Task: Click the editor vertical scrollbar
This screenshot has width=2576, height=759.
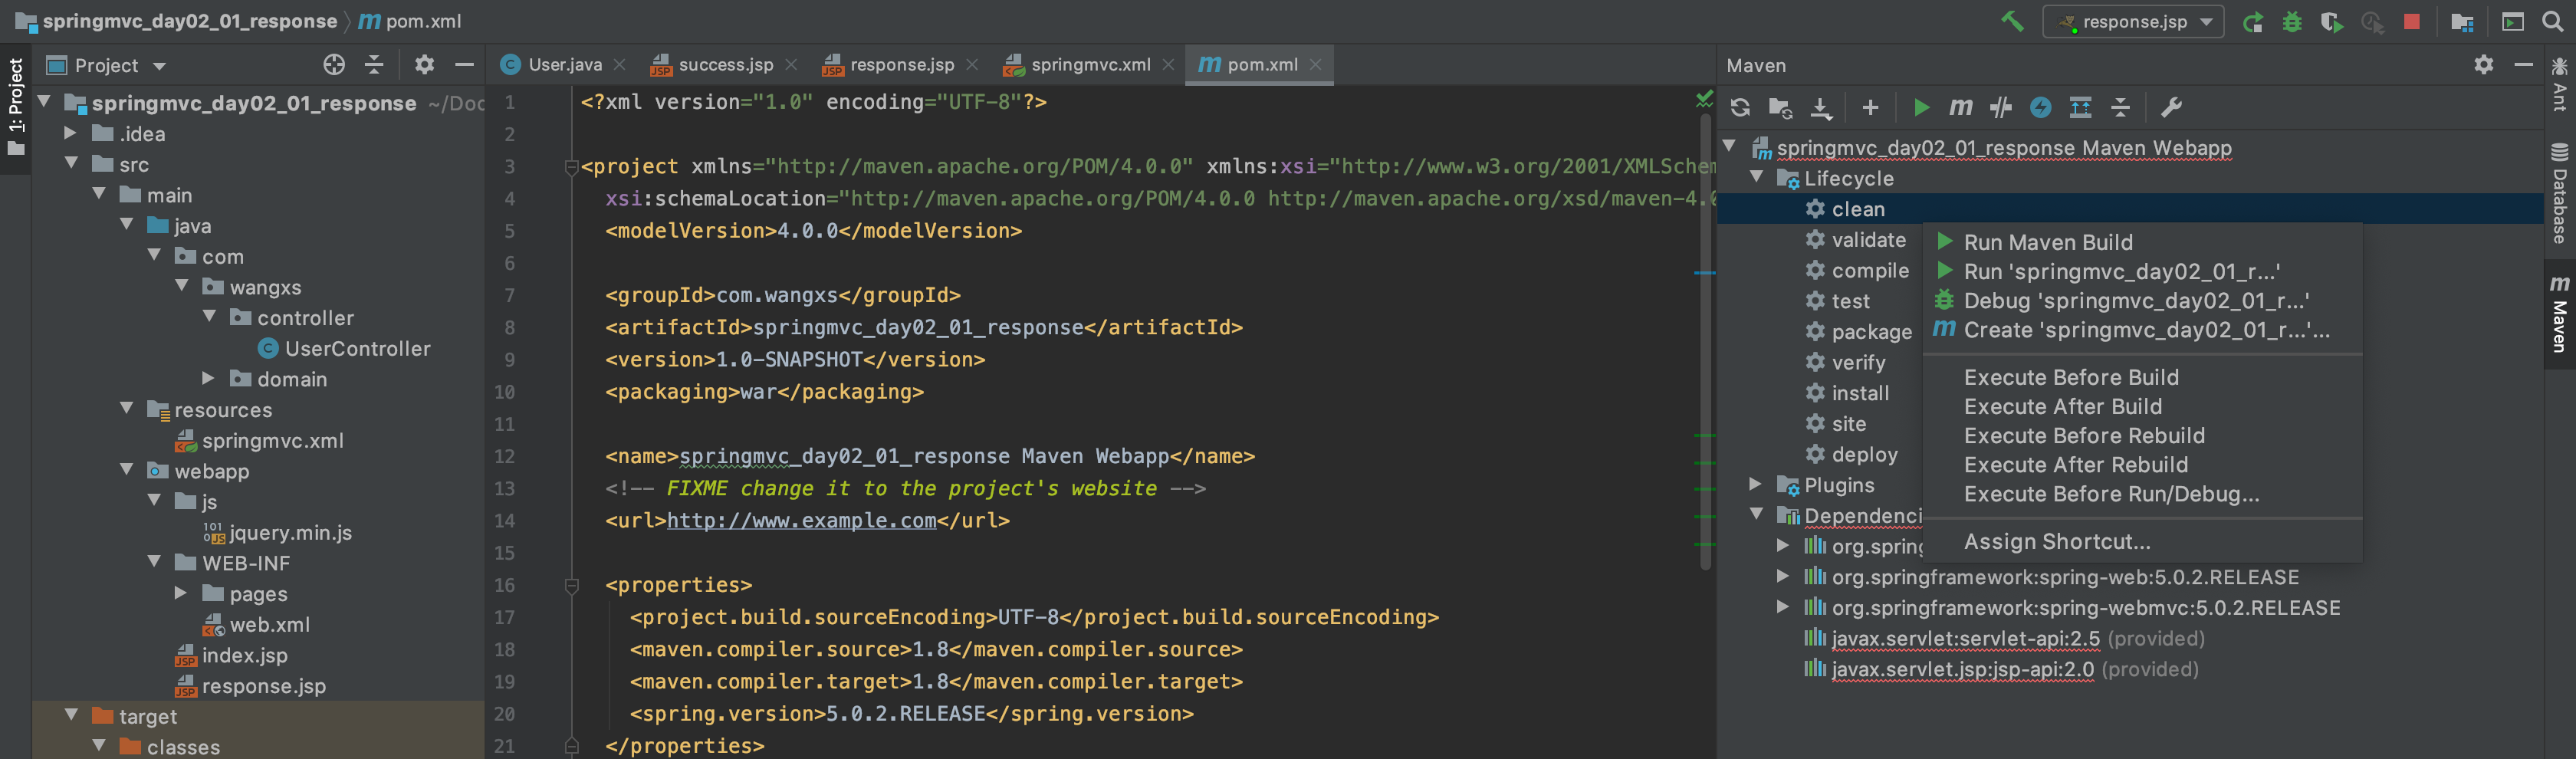Action: tap(1705, 340)
